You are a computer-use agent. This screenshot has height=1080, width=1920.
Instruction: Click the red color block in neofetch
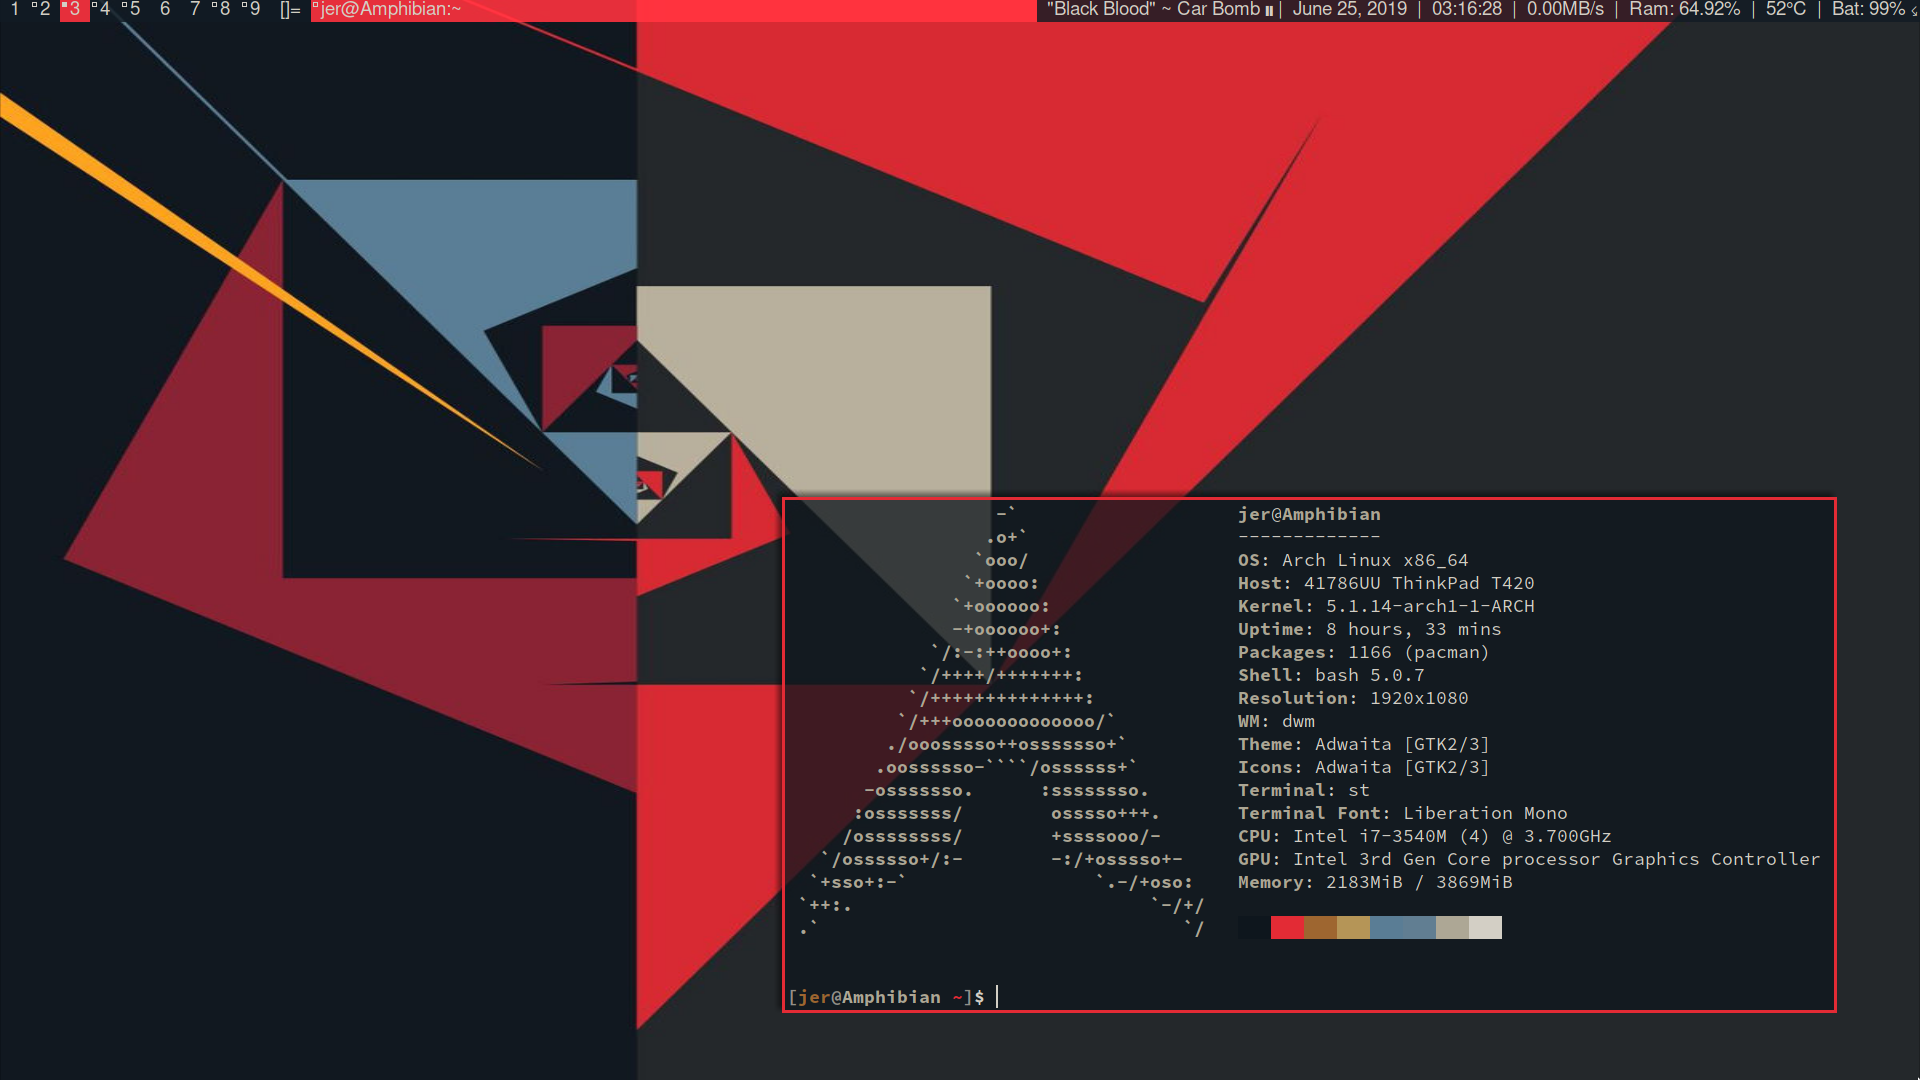click(x=1287, y=928)
